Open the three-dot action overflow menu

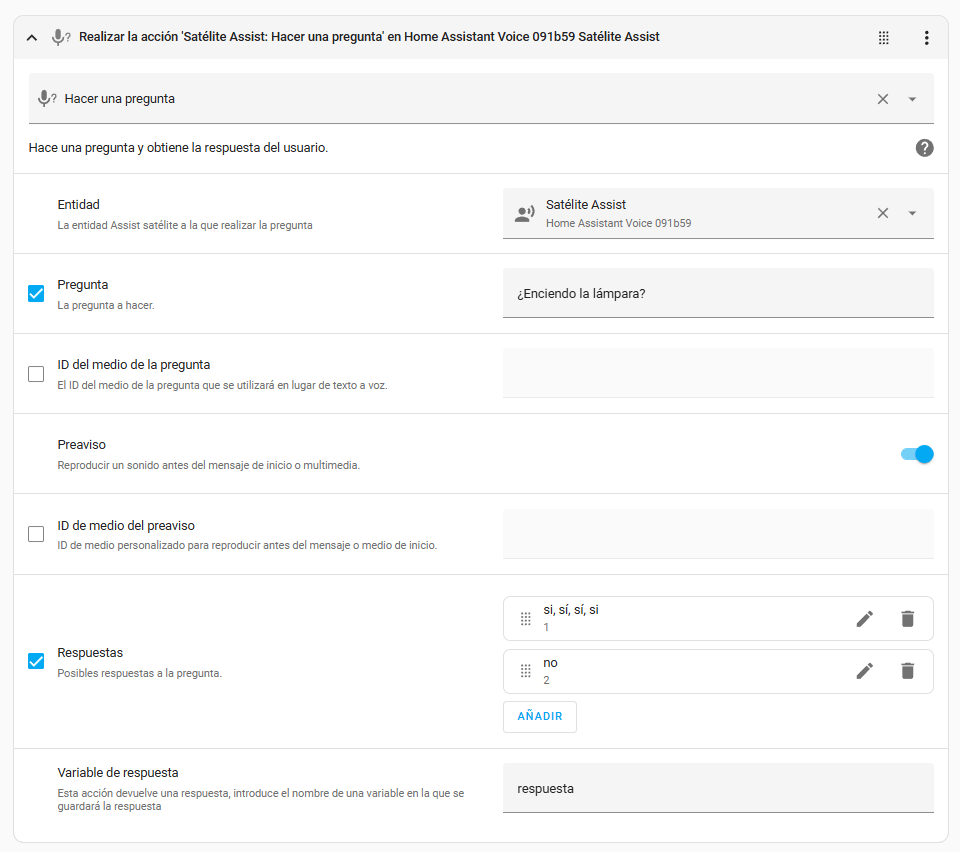[926, 37]
